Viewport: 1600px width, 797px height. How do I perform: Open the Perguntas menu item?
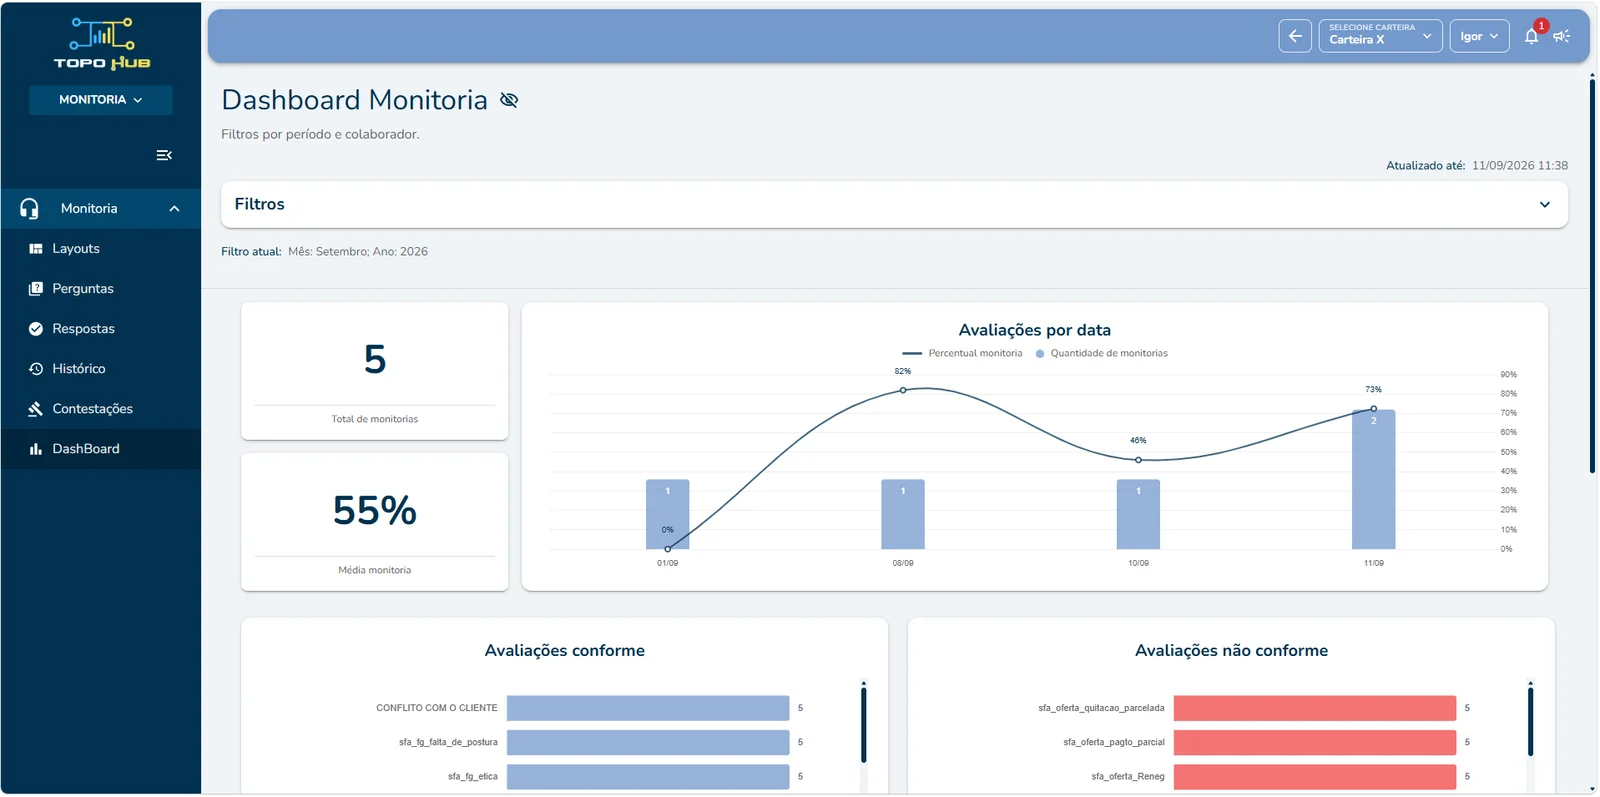pyautogui.click(x=100, y=289)
